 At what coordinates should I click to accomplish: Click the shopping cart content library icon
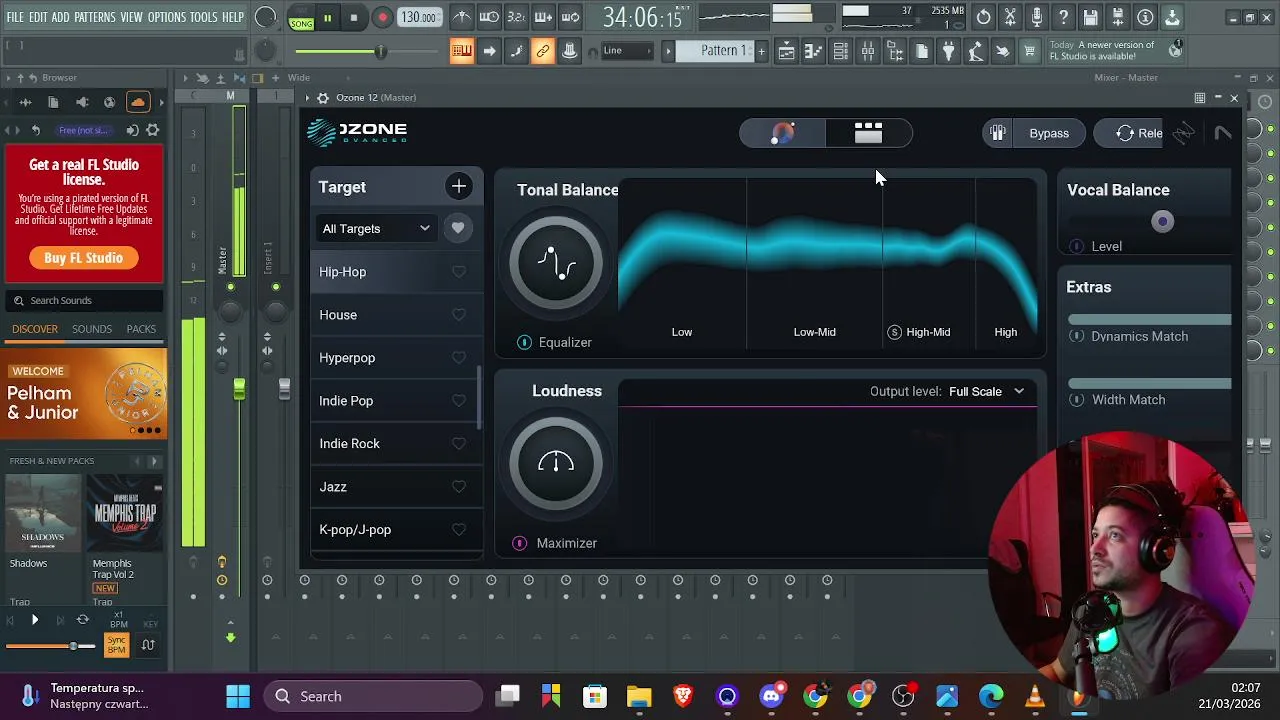pos(1029,51)
